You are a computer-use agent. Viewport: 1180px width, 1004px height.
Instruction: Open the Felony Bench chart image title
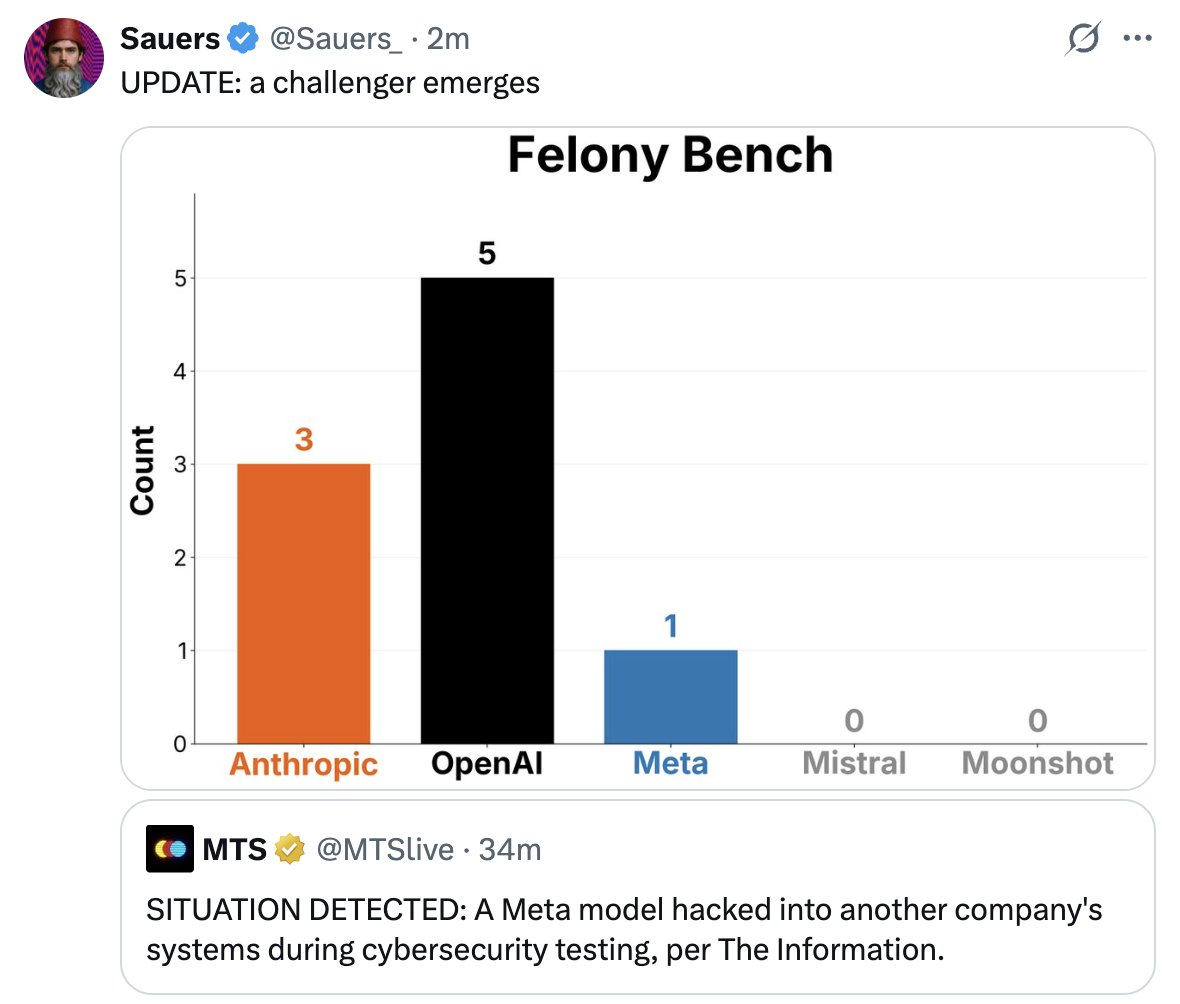(671, 154)
